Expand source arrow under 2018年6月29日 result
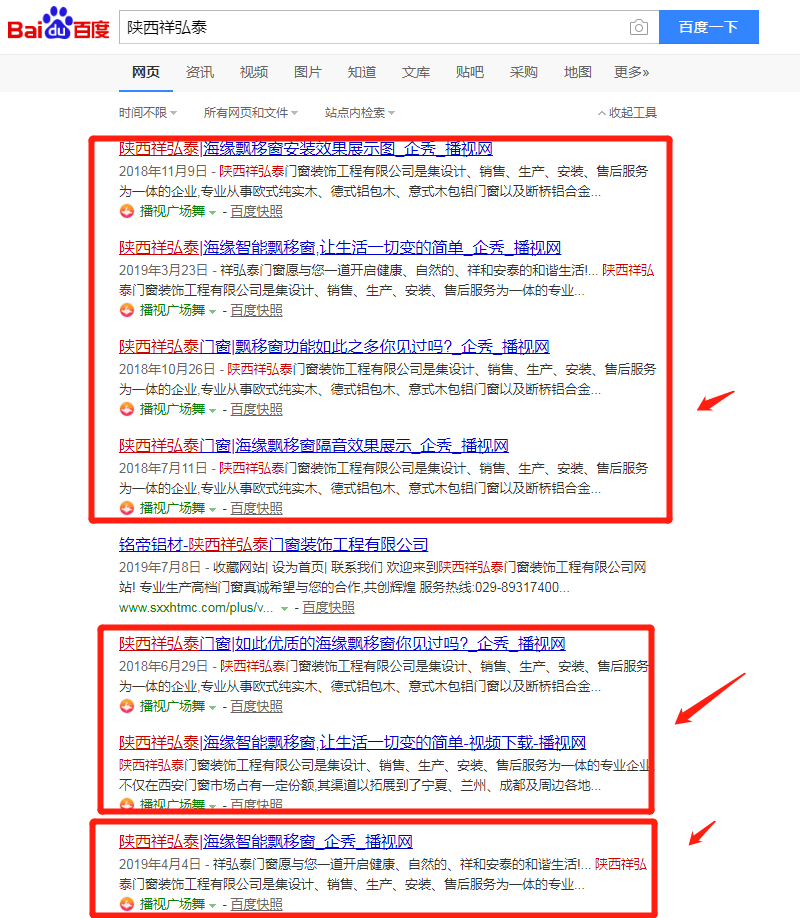 pos(212,707)
